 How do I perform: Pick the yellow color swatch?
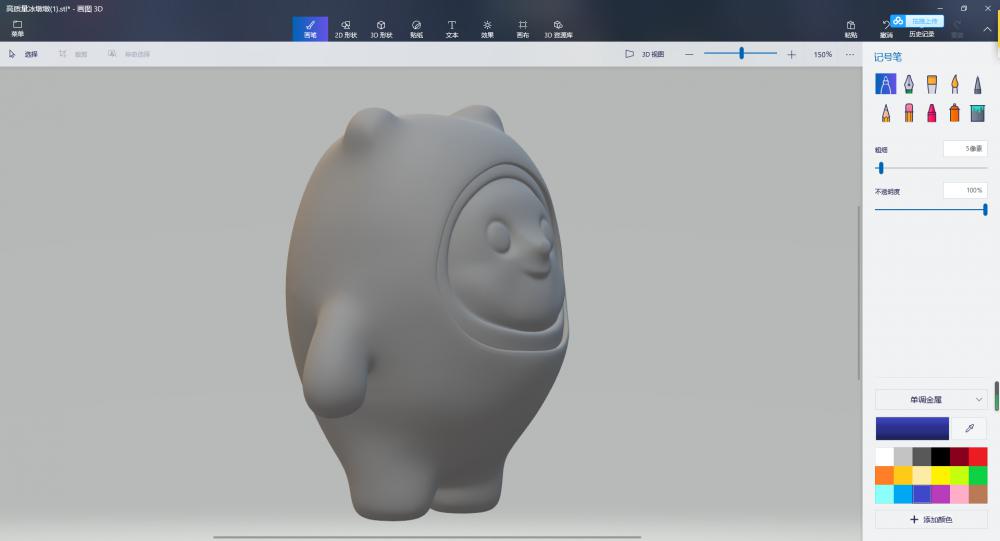tap(940, 475)
